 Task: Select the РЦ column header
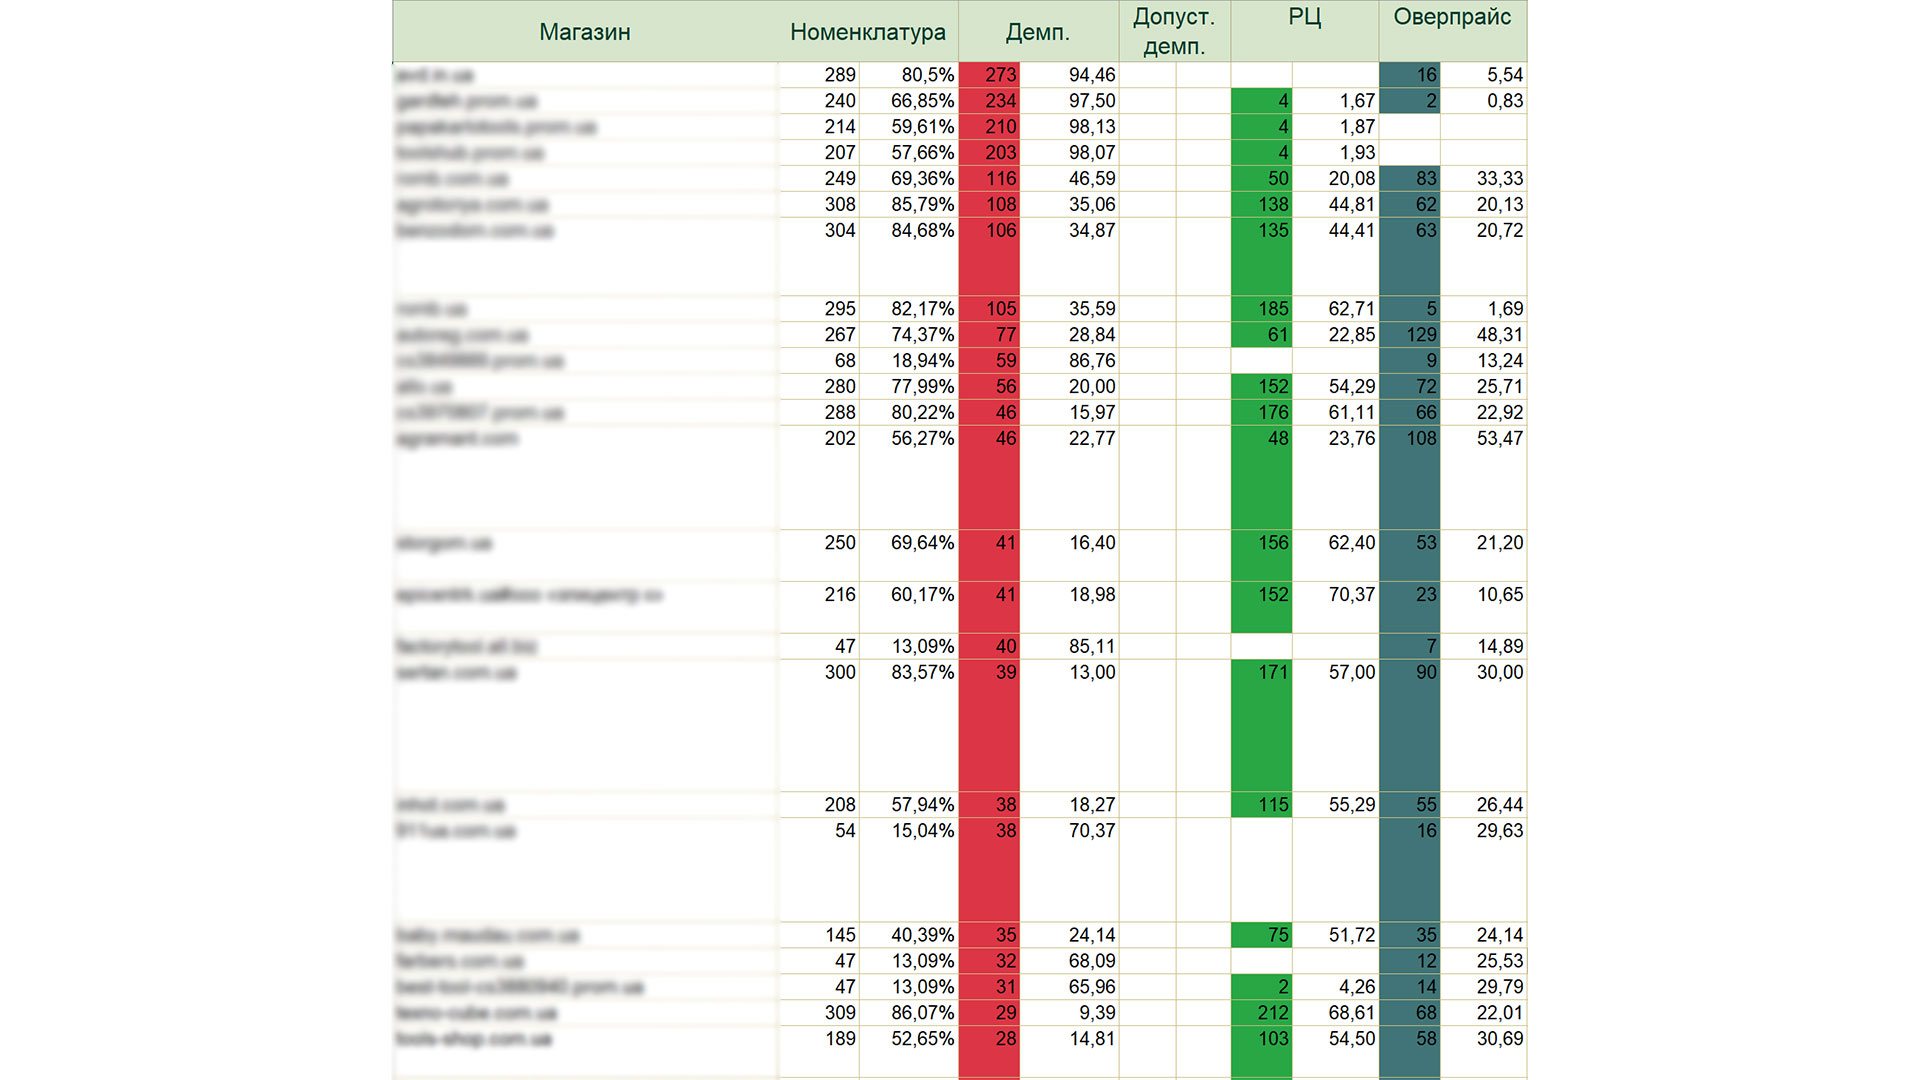click(1305, 17)
